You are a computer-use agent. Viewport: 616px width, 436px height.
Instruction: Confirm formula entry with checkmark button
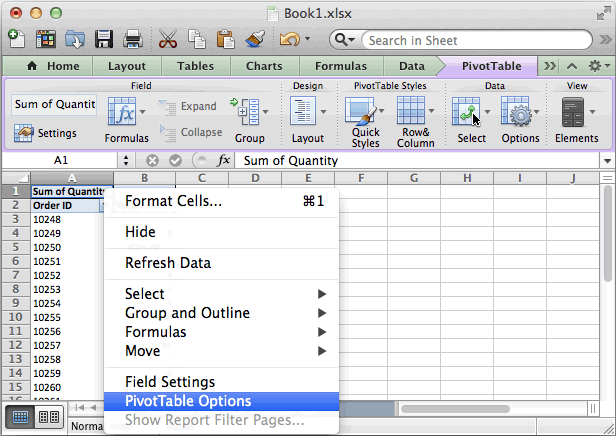click(x=175, y=160)
